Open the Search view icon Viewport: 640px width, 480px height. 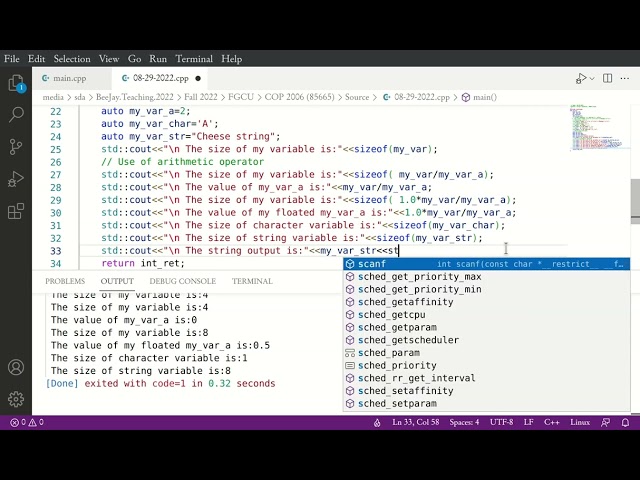[16, 114]
